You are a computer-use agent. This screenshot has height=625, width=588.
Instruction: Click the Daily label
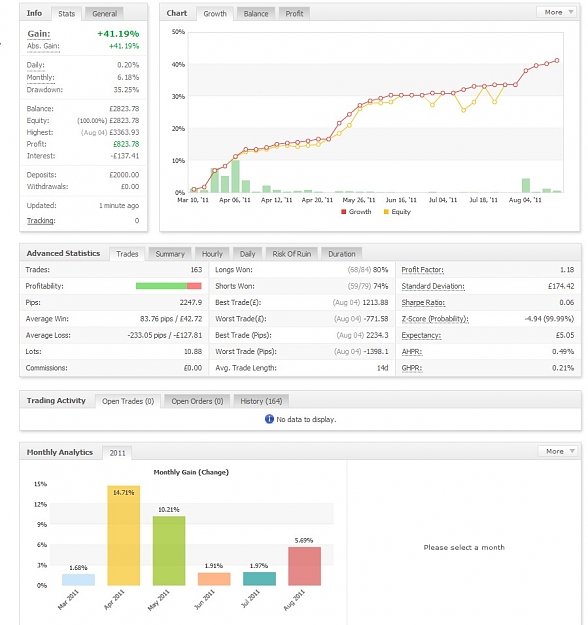click(x=35, y=65)
